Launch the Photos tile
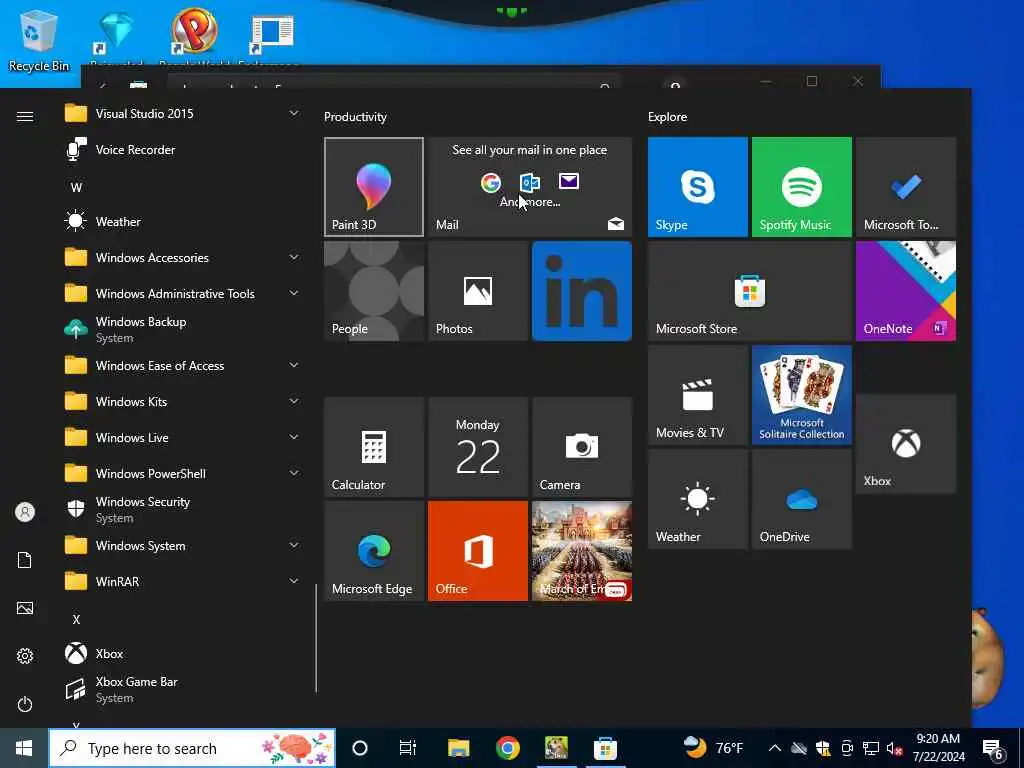Image resolution: width=1024 pixels, height=768 pixels. pos(477,291)
